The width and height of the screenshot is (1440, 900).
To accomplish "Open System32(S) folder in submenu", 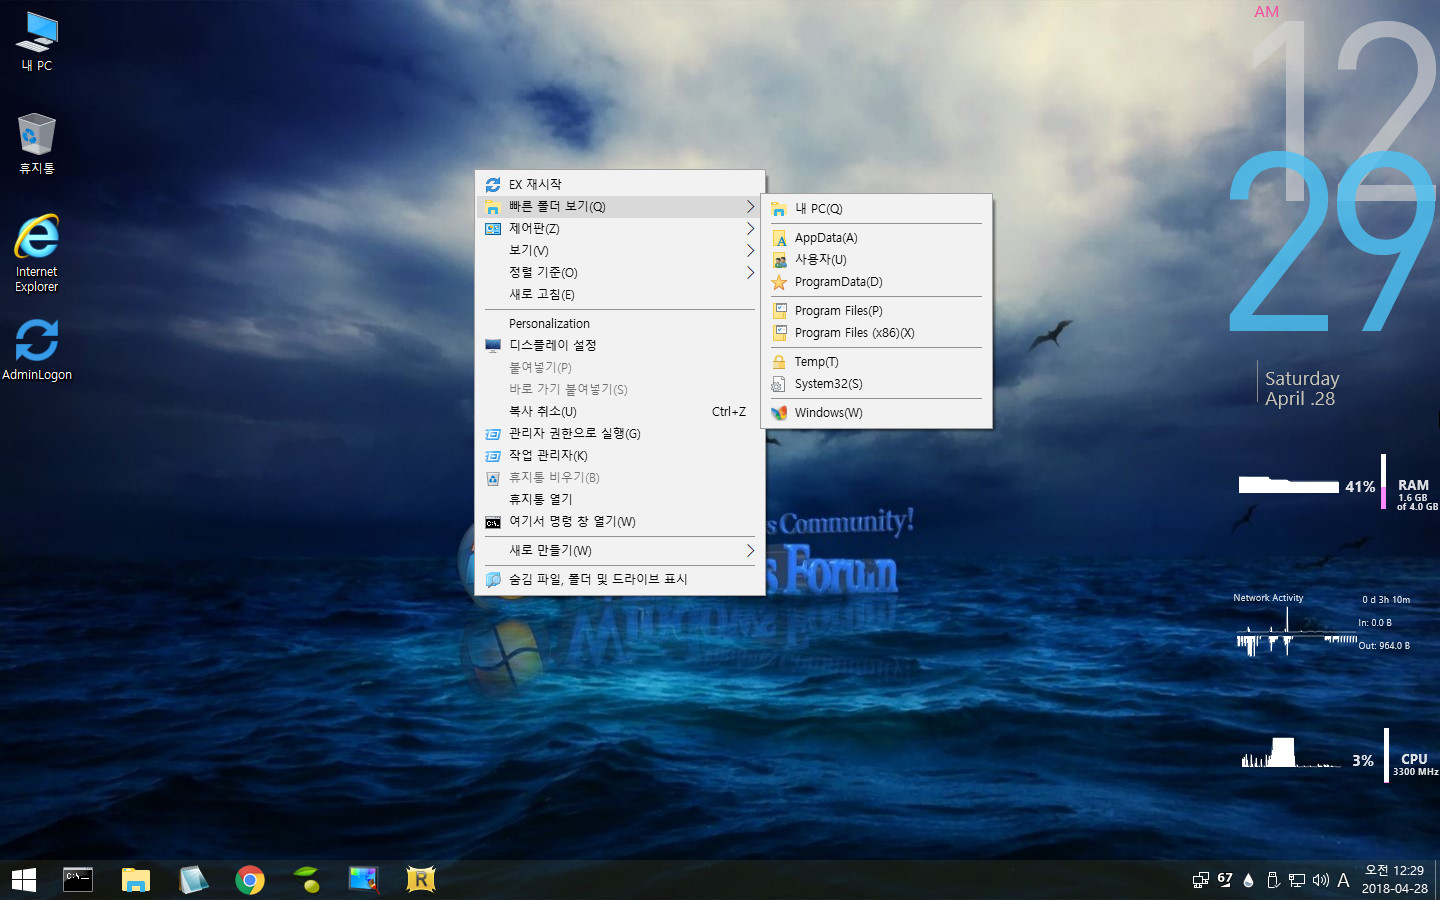I will click(876, 383).
